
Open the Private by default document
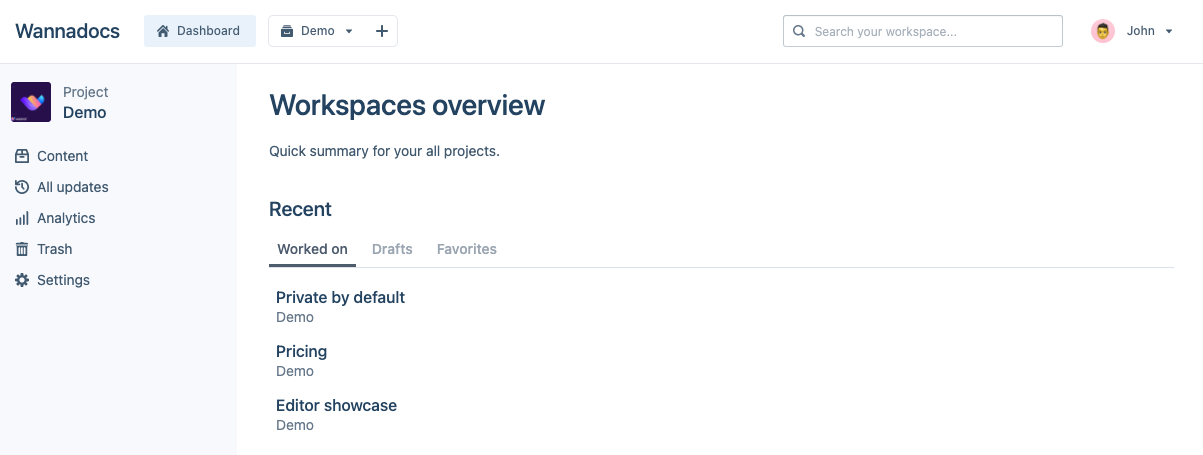340,297
